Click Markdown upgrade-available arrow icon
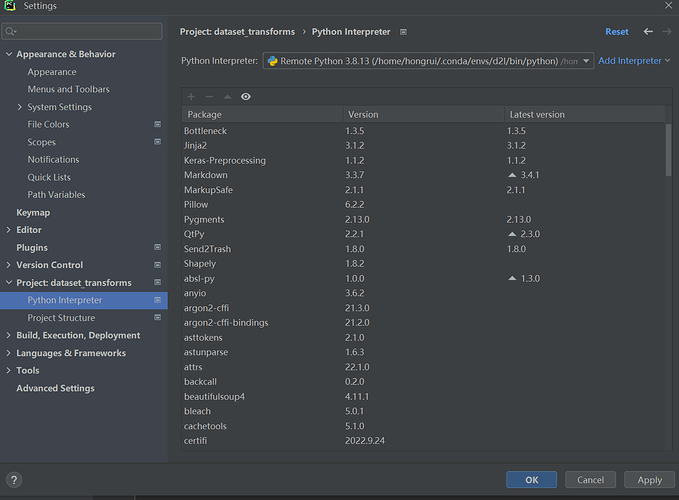The width and height of the screenshot is (679, 500). [512, 175]
